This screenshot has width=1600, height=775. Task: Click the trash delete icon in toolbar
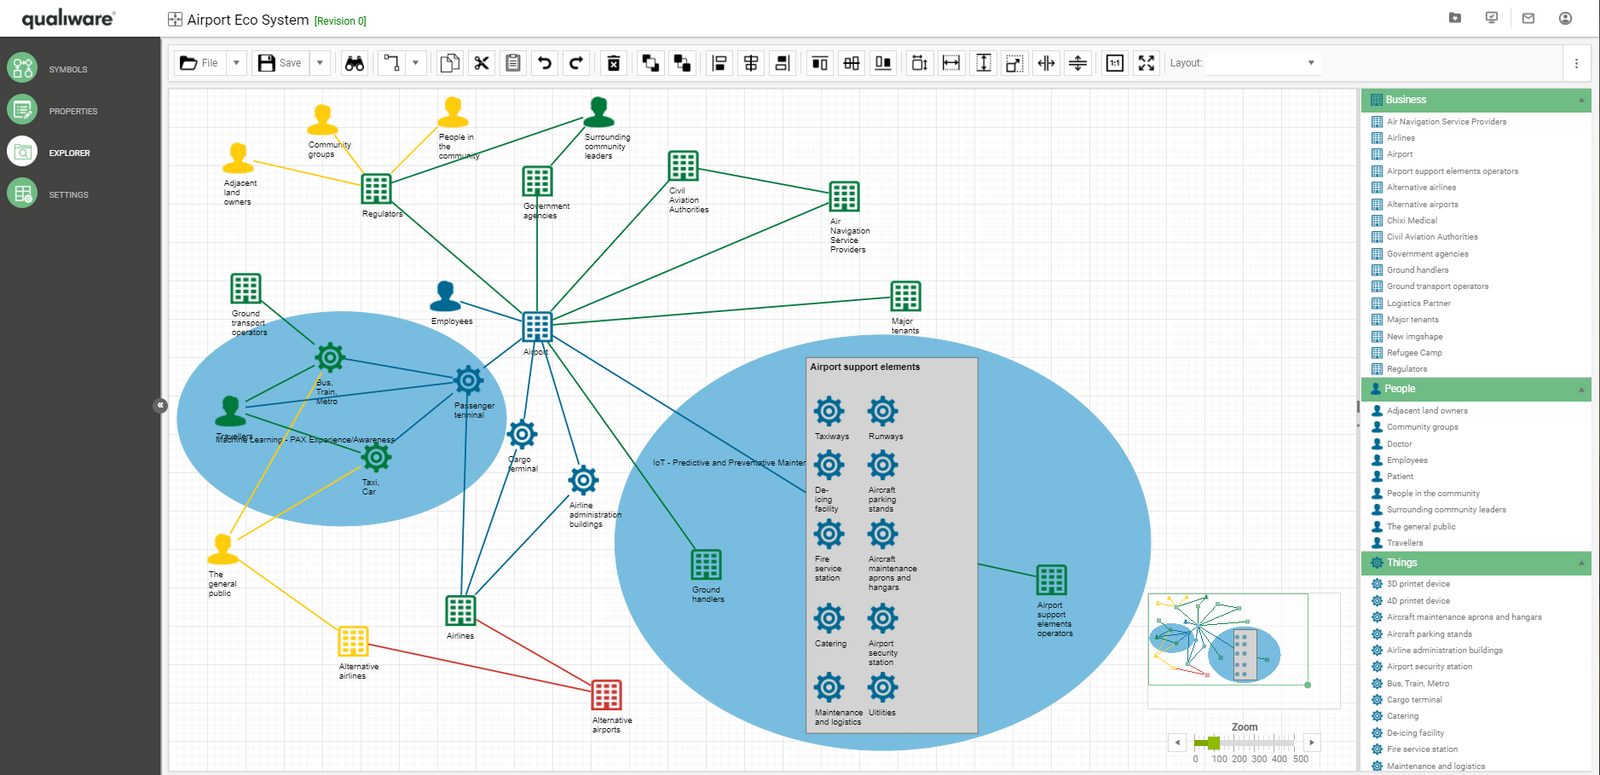614,63
